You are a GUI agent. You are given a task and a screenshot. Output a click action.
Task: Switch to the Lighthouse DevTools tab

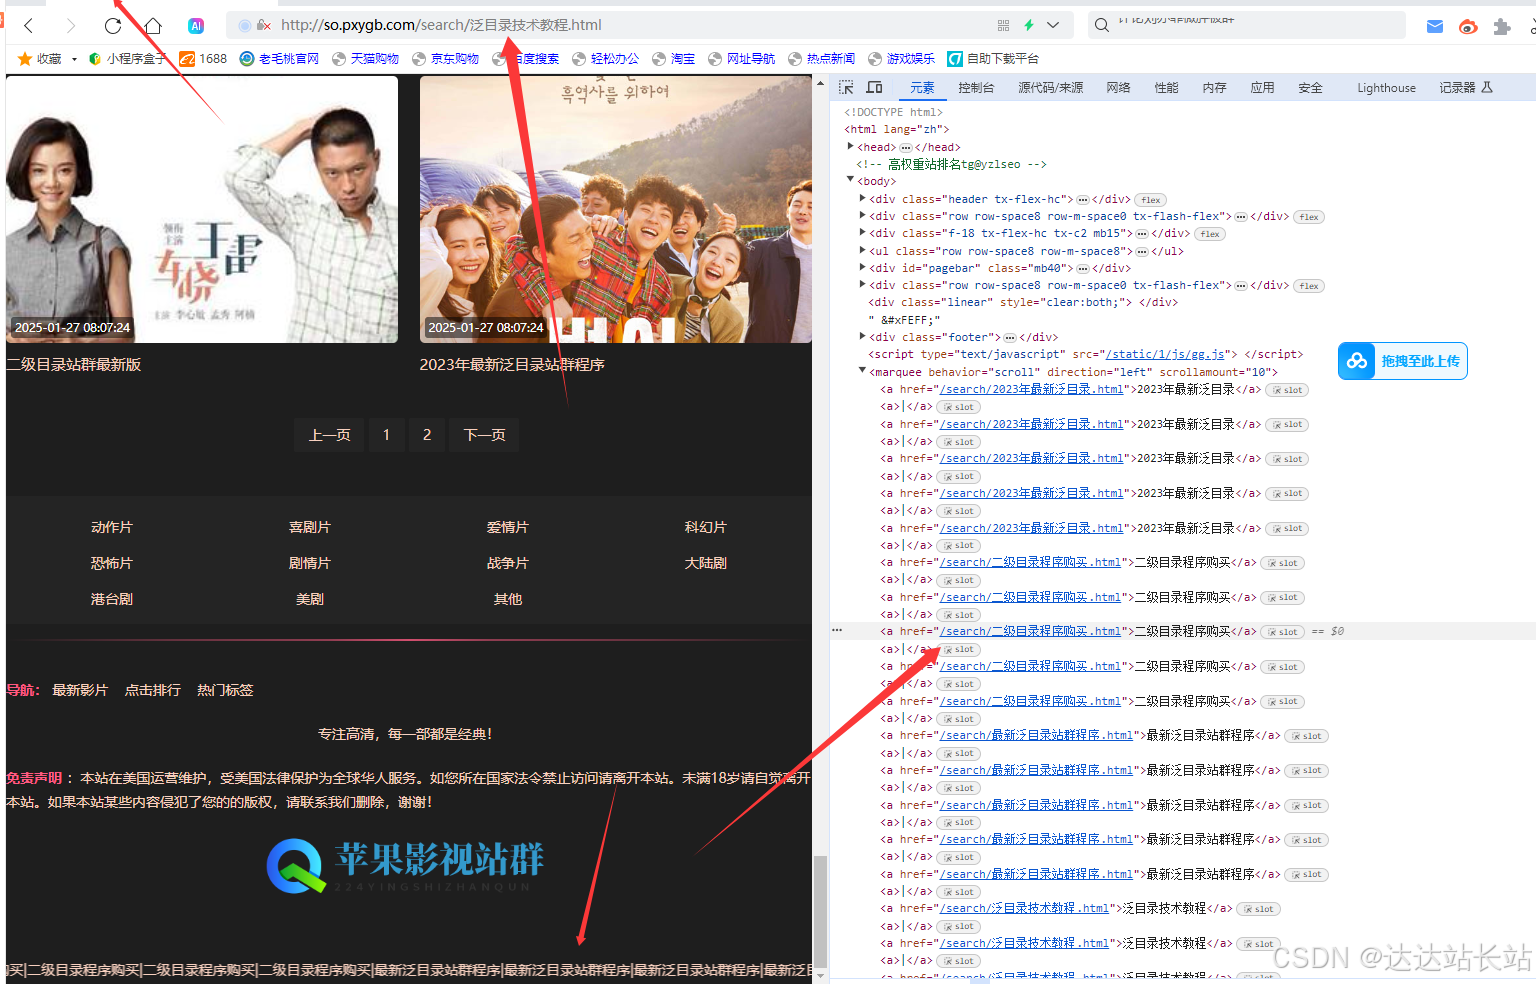point(1386,88)
